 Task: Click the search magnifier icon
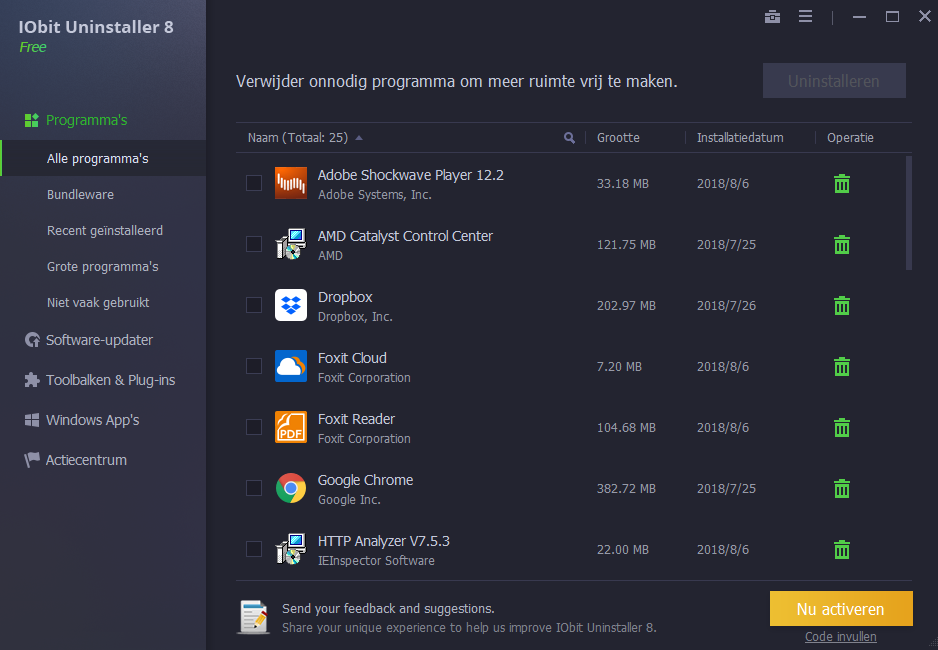(x=569, y=138)
